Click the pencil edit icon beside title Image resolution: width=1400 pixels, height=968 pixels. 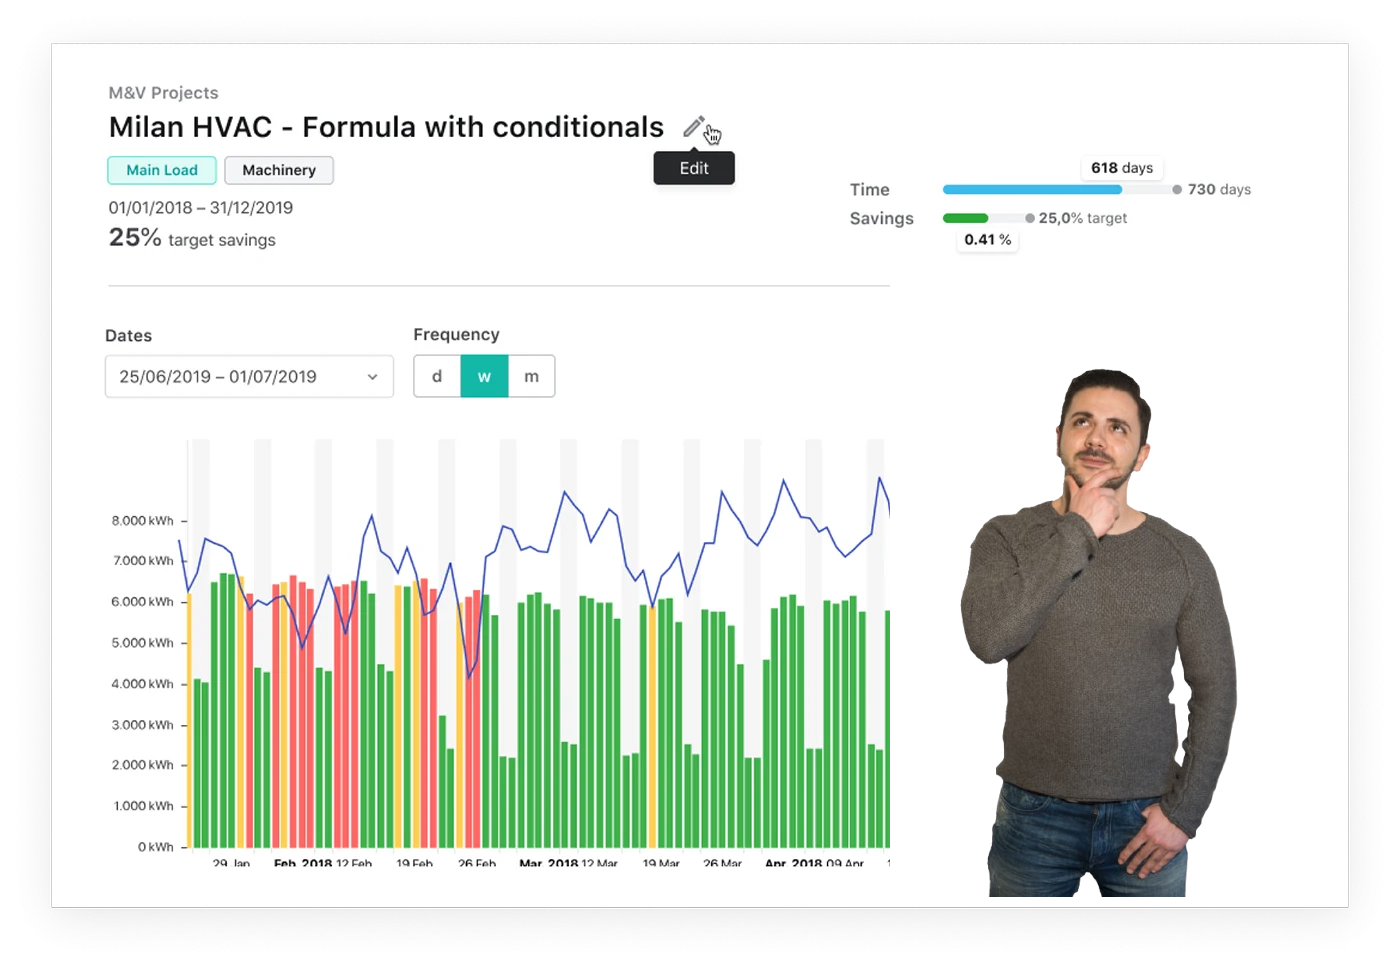point(693,127)
